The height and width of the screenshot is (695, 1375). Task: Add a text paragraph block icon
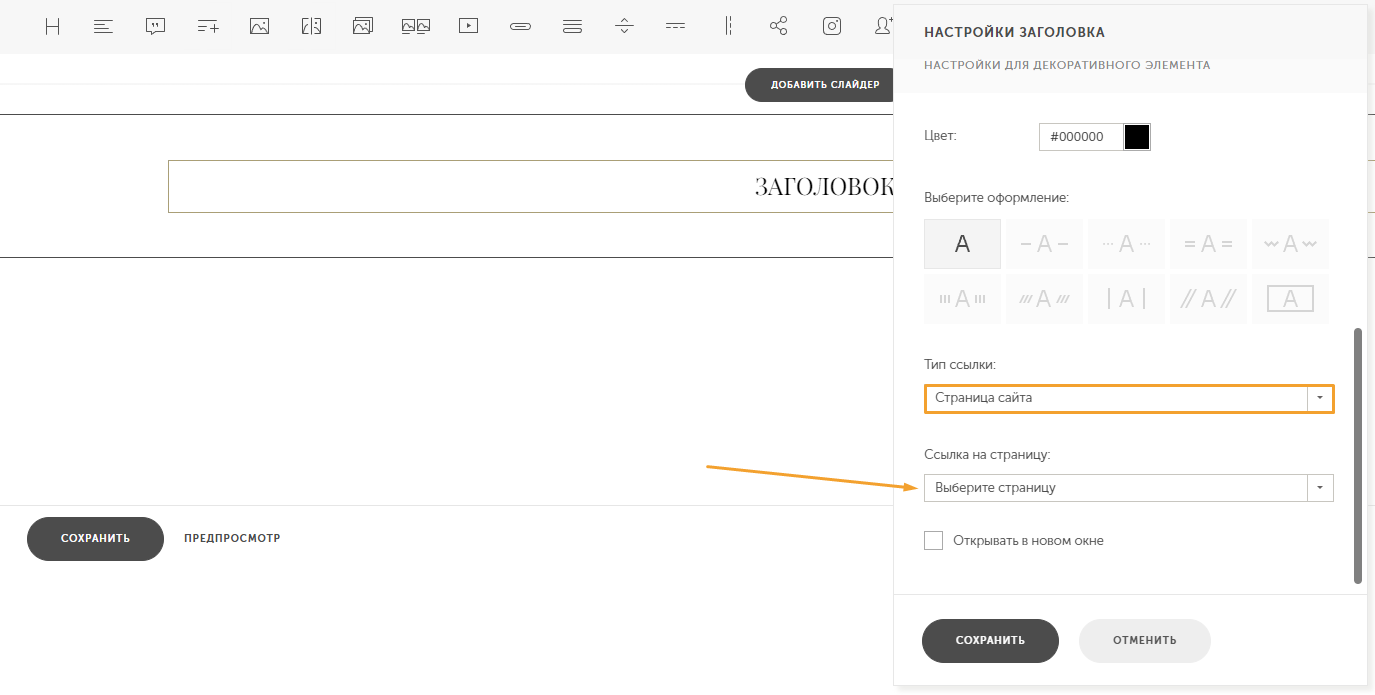(x=103, y=27)
